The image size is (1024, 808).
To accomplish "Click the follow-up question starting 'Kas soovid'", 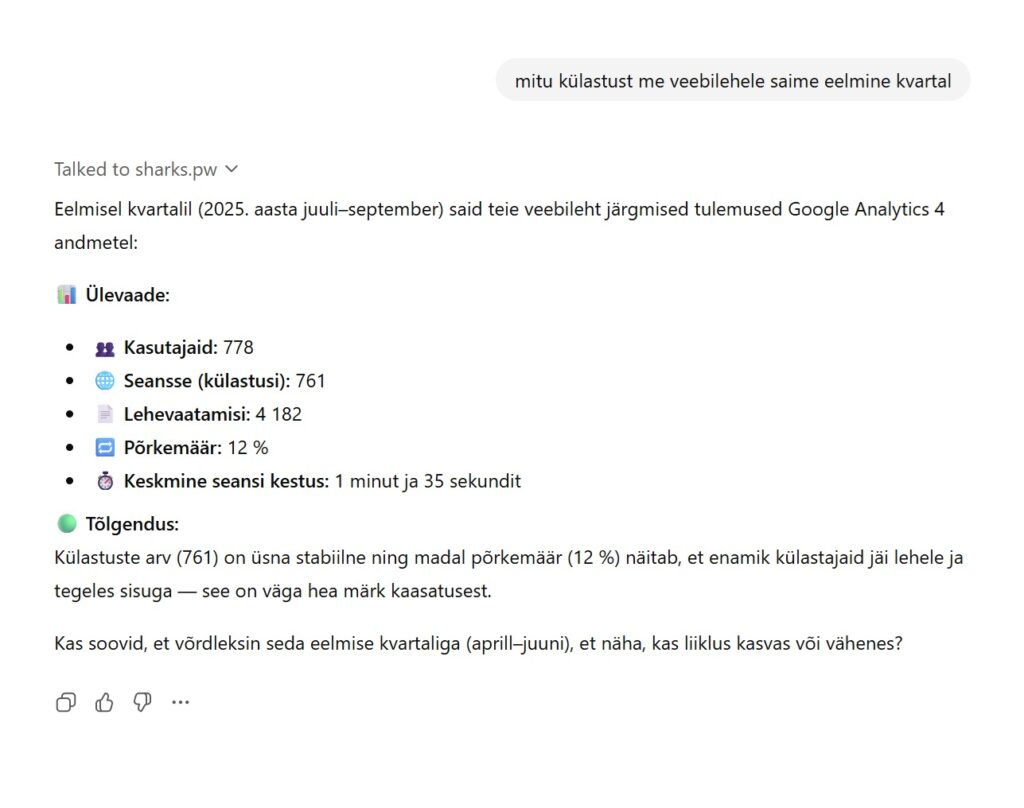I will click(479, 643).
